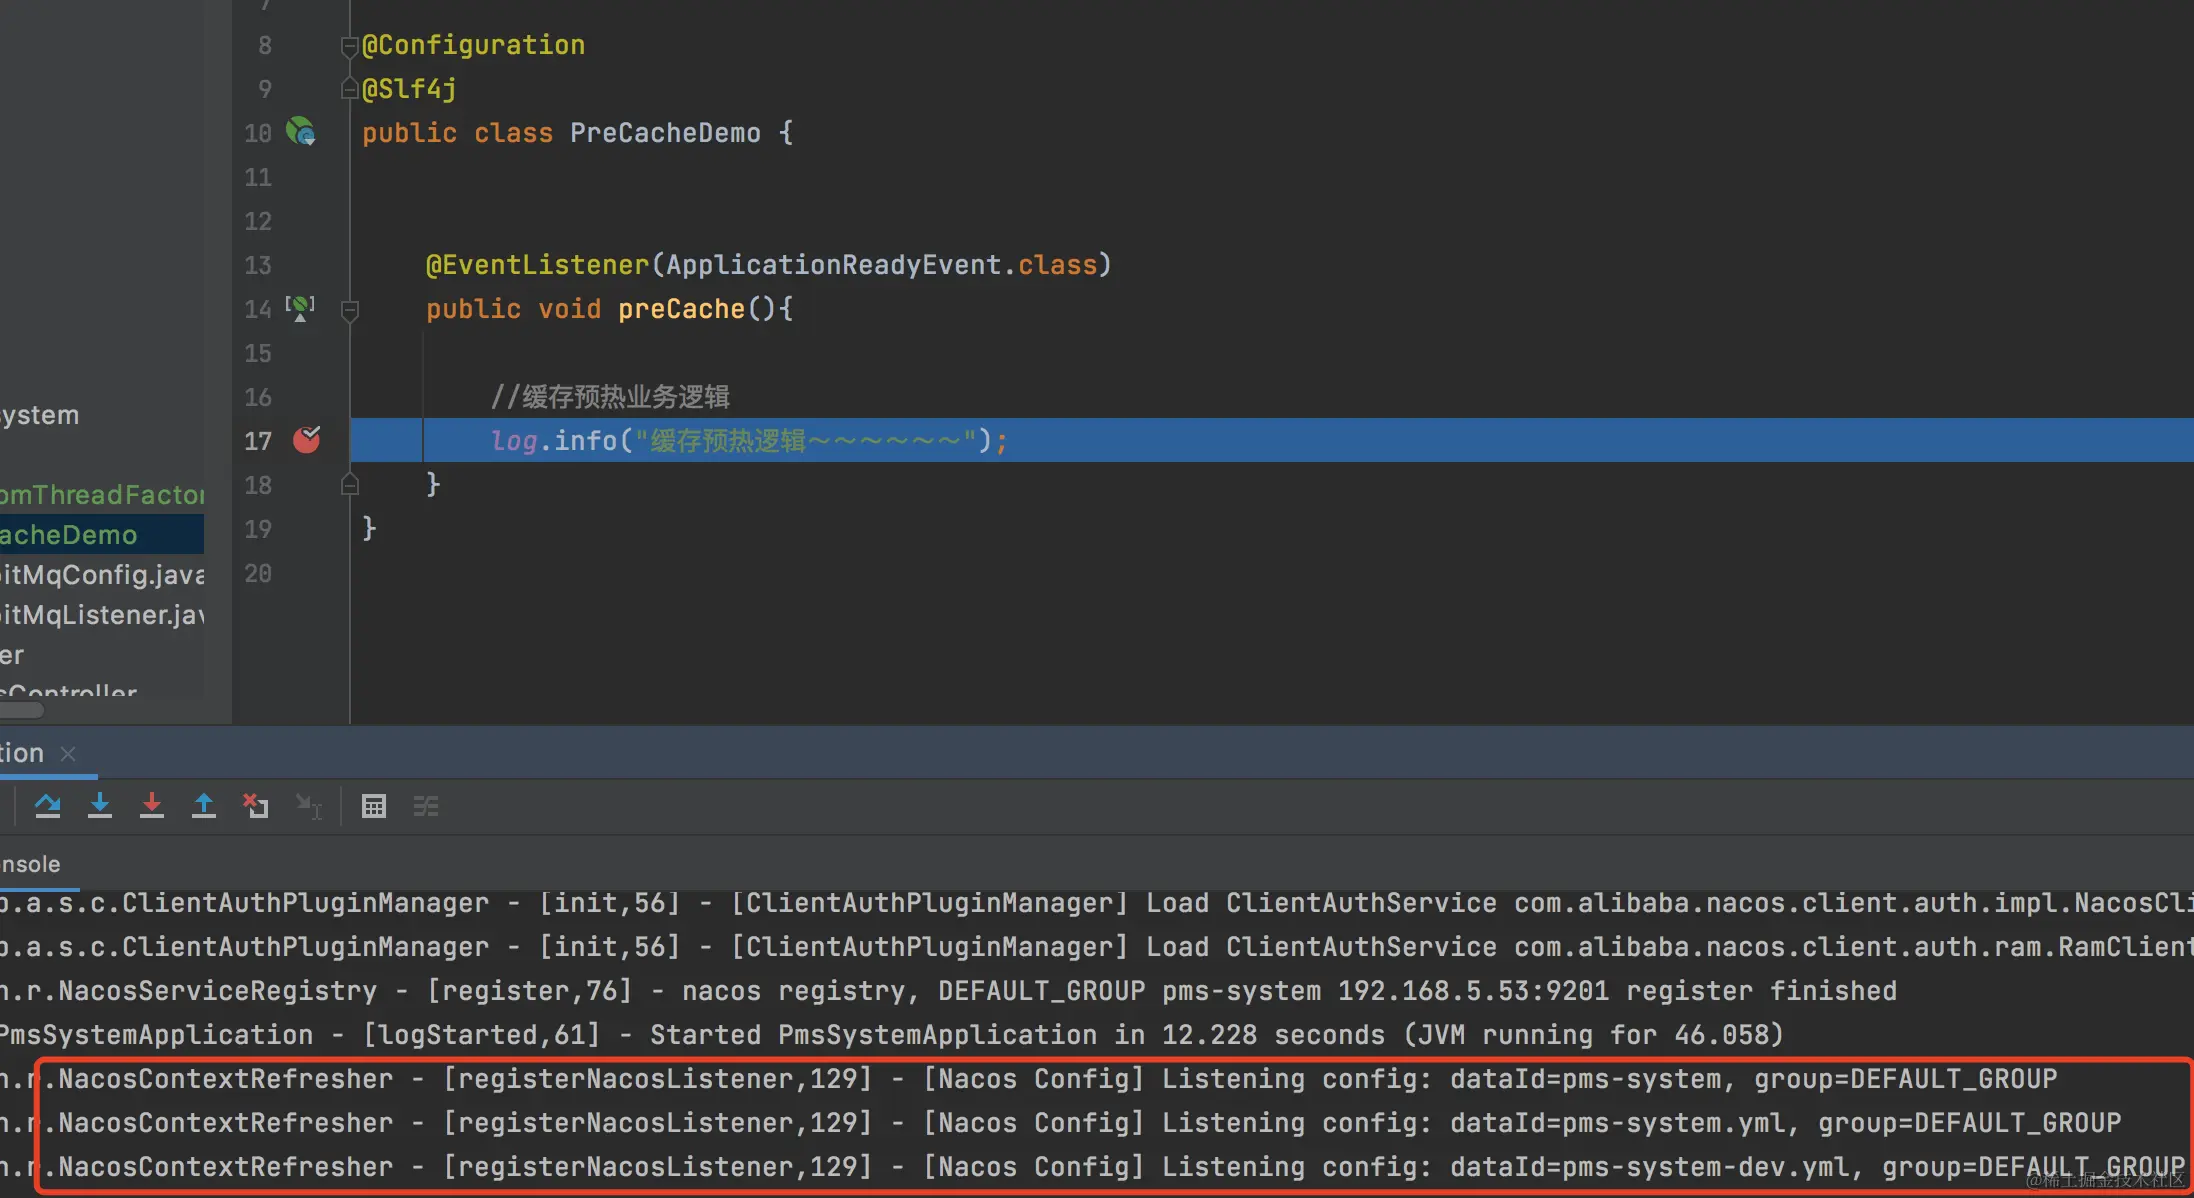The image size is (2194, 1198).
Task: Select the ...ystem item in project tree
Action: coord(40,415)
